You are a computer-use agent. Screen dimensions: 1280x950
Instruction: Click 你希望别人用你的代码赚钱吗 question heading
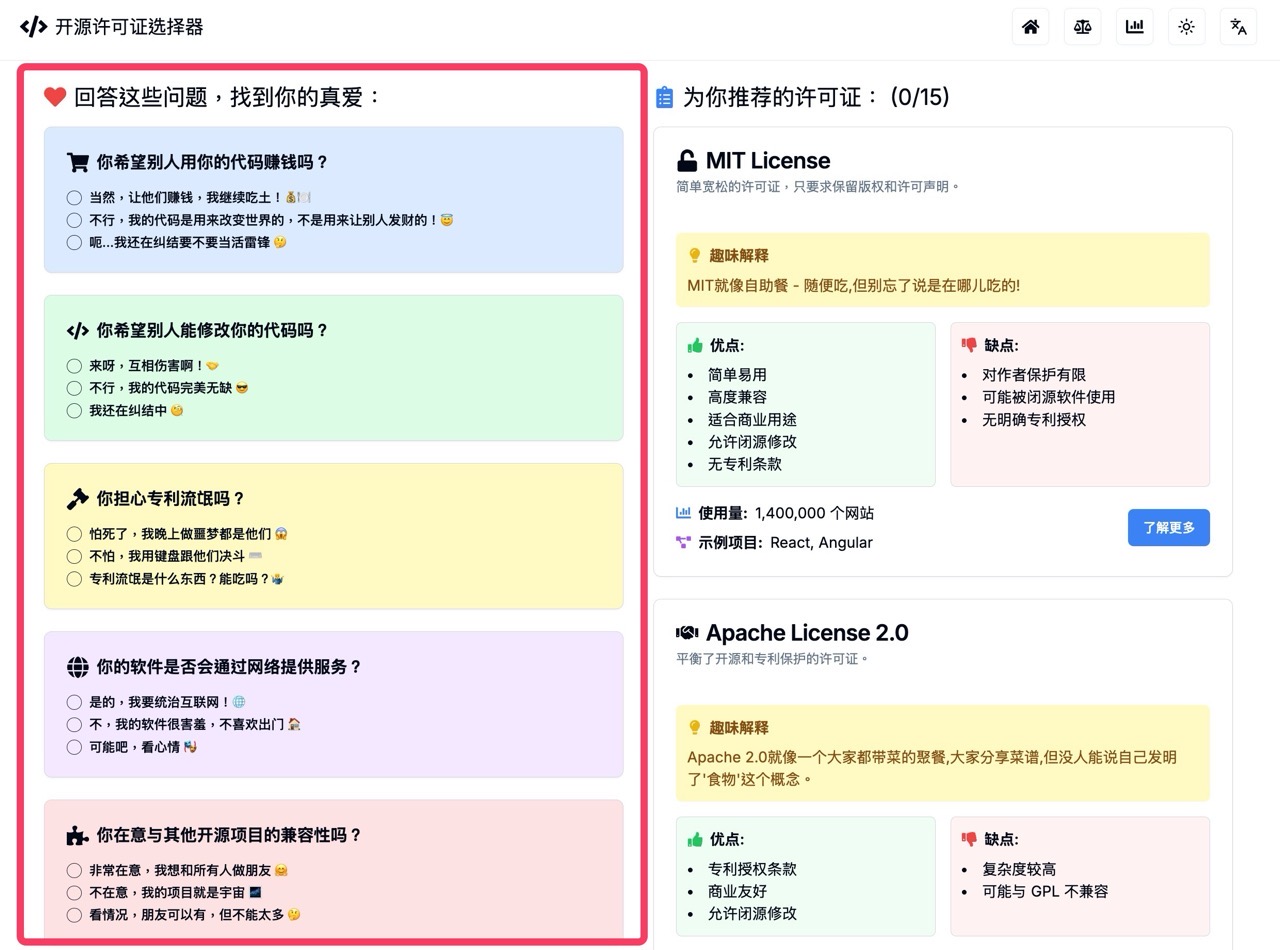[x=212, y=162]
